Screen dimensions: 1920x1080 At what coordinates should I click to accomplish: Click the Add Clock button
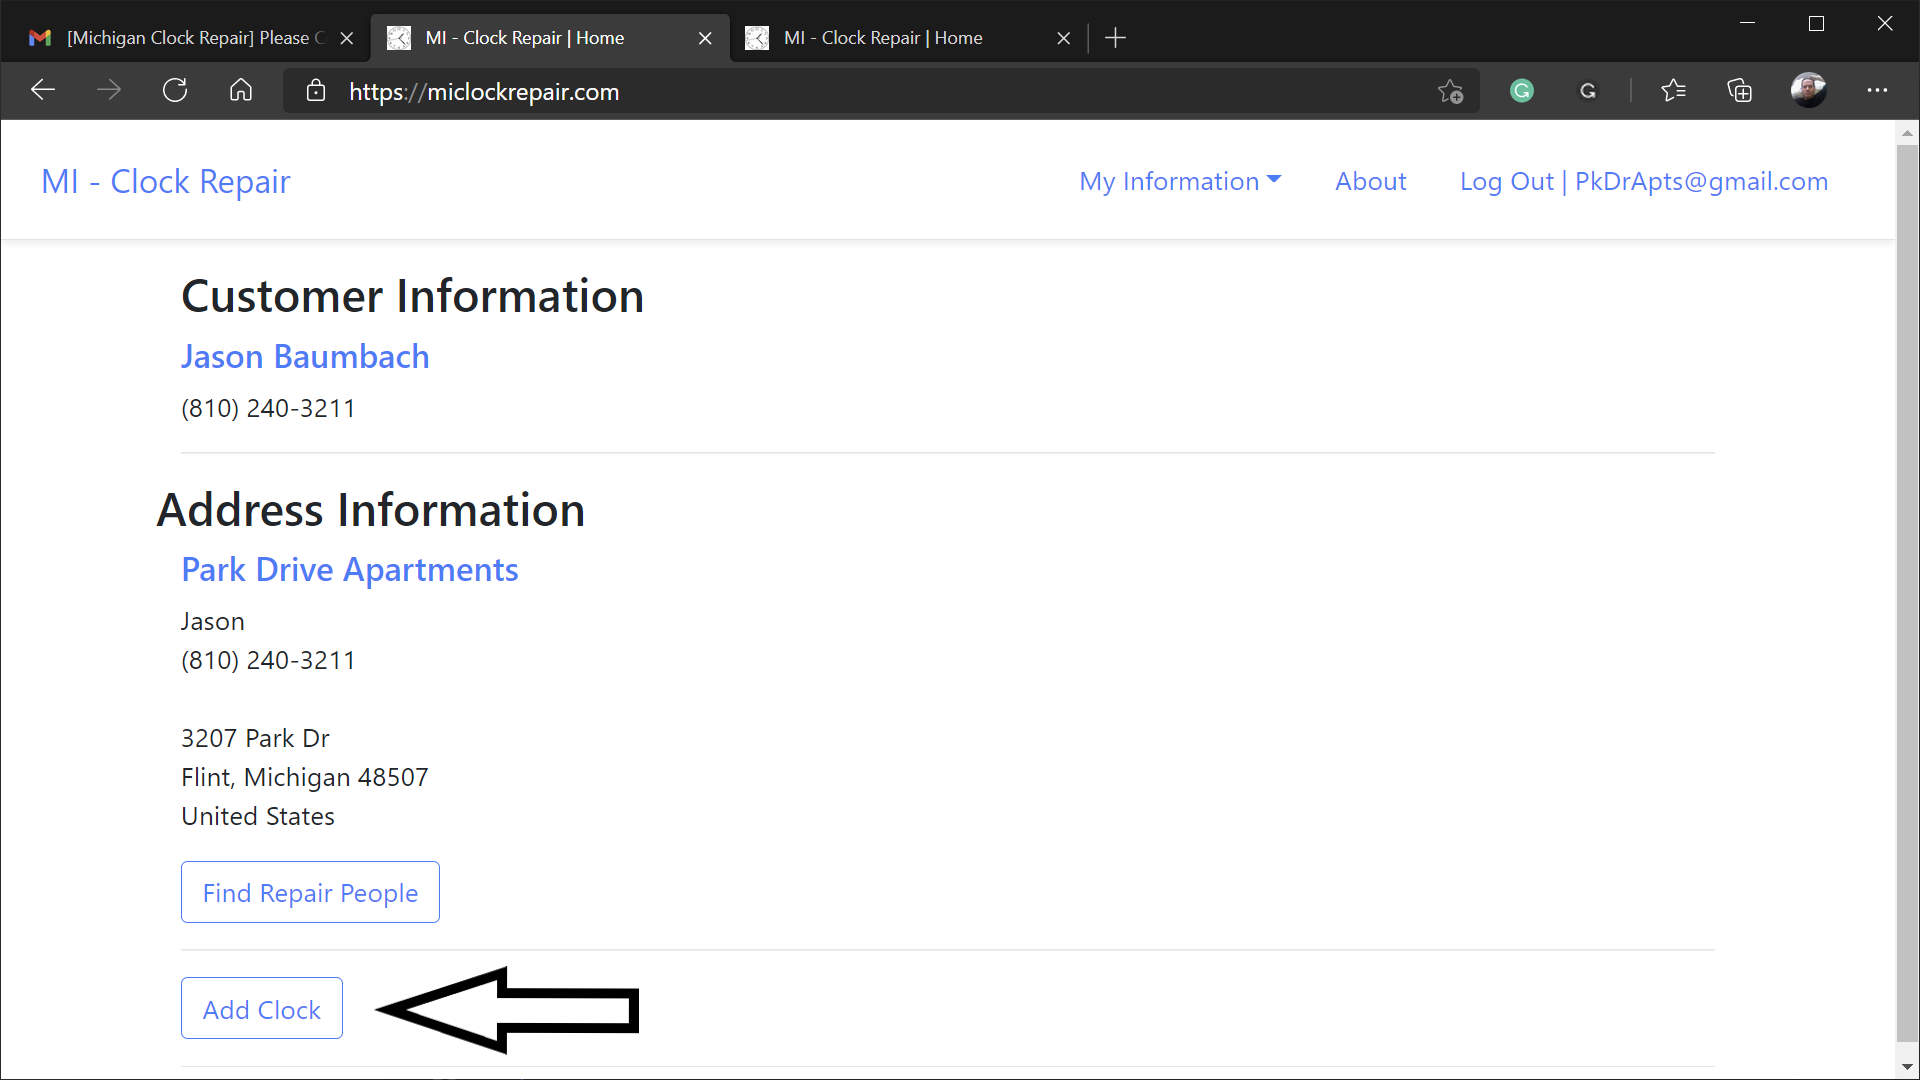[261, 1009]
